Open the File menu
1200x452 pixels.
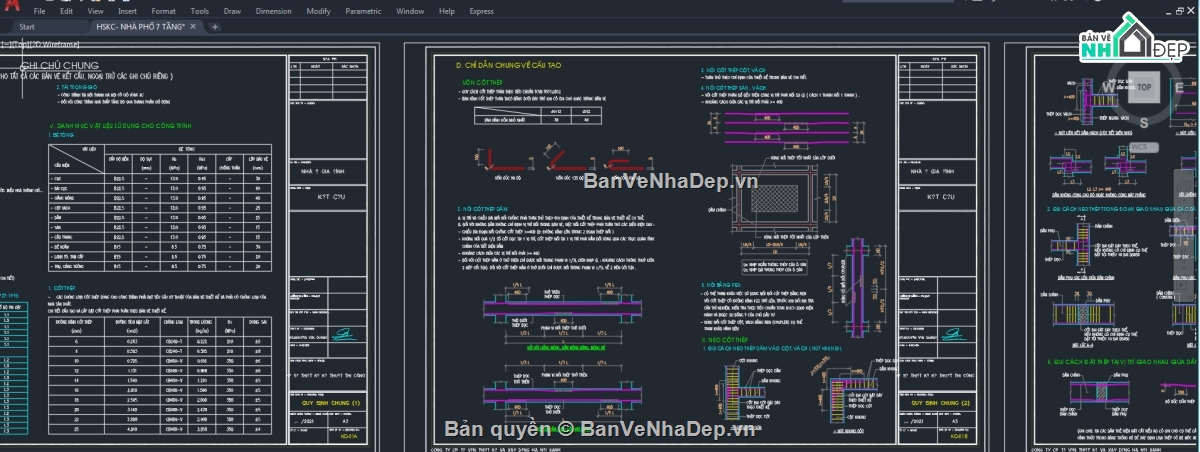pyautogui.click(x=39, y=11)
